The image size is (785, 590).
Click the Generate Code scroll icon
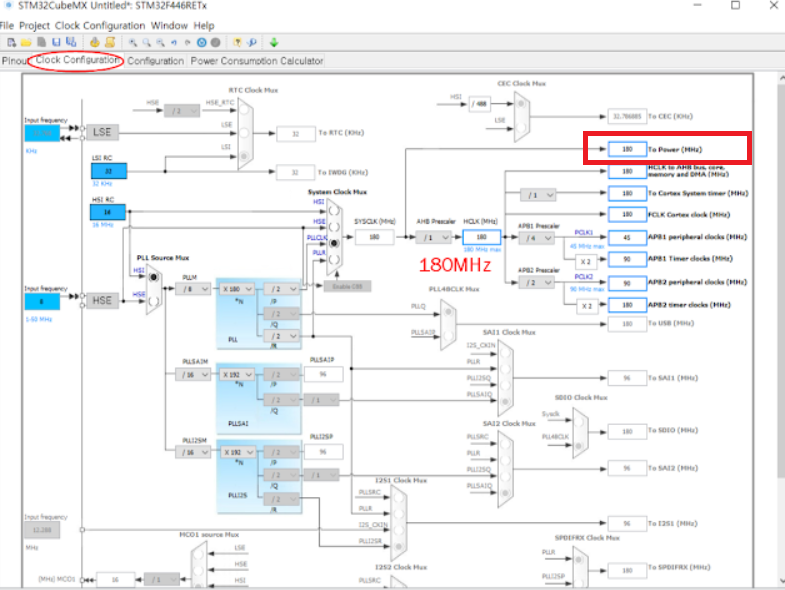pyautogui.click(x=110, y=43)
